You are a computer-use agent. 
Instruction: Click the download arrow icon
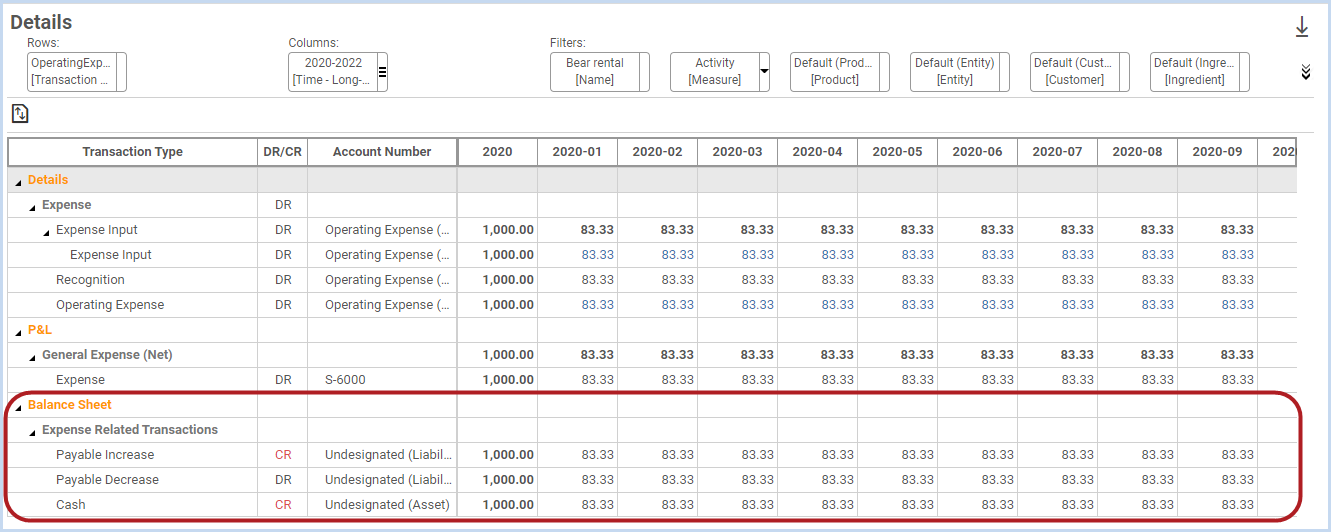[x=1302, y=27]
